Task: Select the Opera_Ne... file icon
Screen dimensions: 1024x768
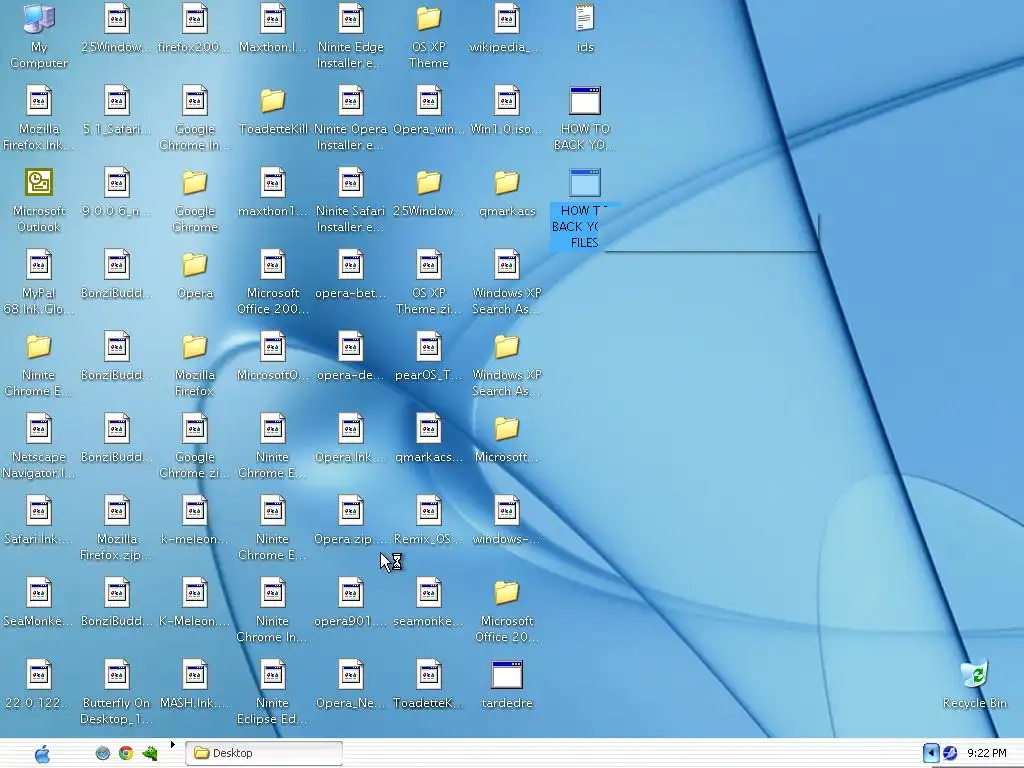Action: 351,675
